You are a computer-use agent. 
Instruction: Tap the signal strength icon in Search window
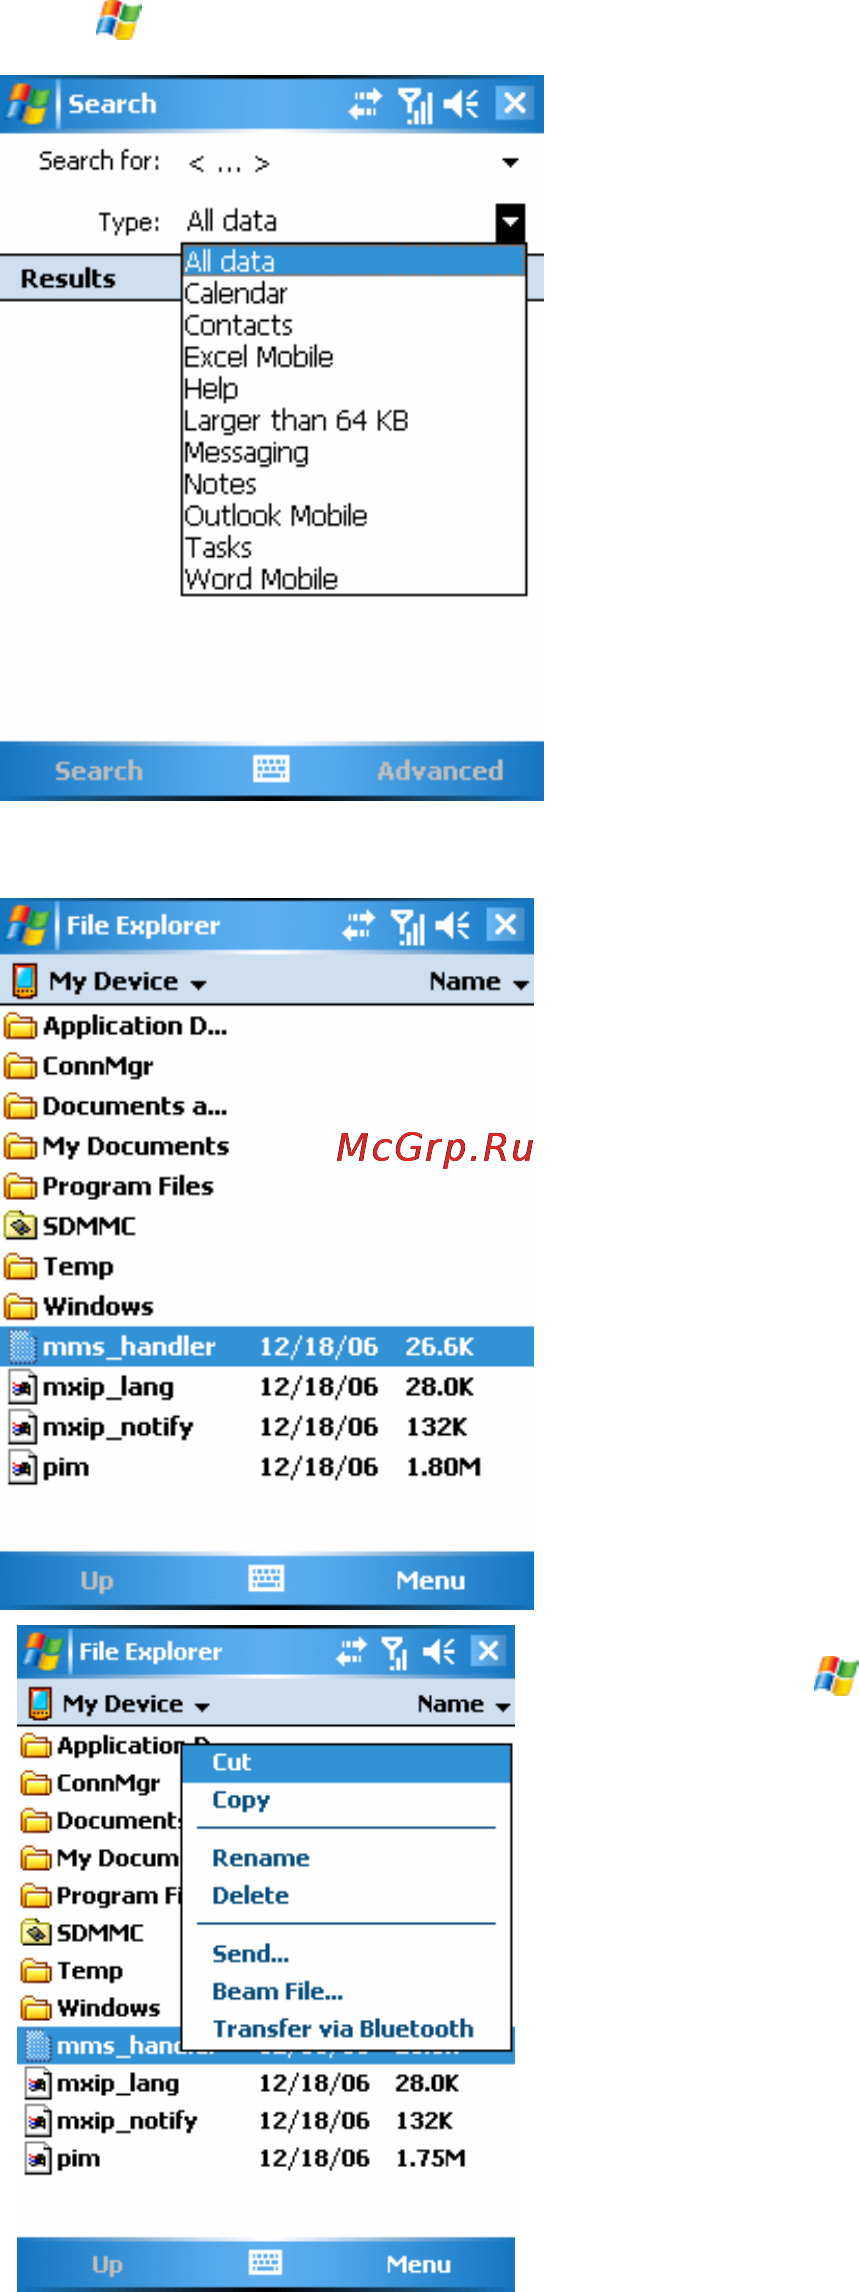pyautogui.click(x=414, y=104)
